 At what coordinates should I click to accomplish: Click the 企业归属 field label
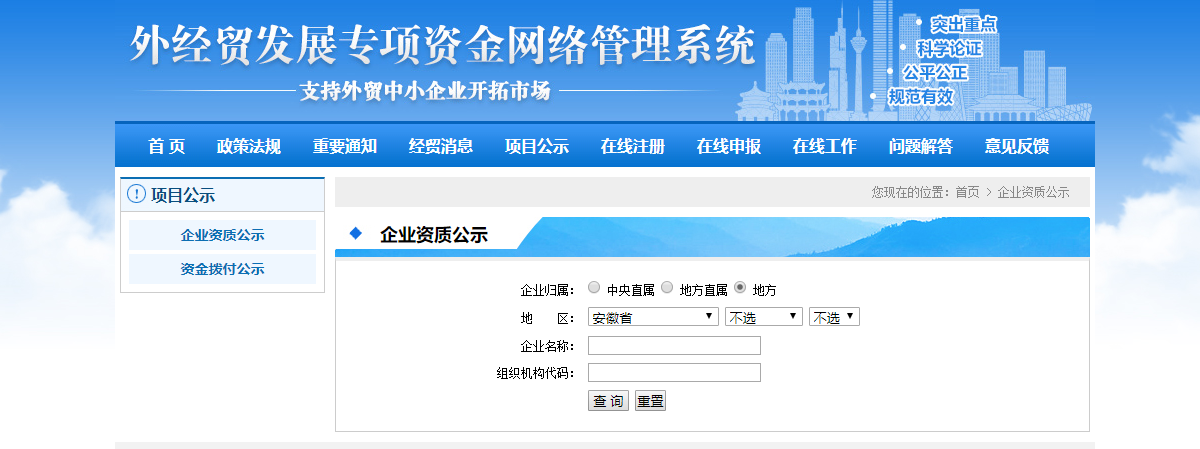coord(546,290)
